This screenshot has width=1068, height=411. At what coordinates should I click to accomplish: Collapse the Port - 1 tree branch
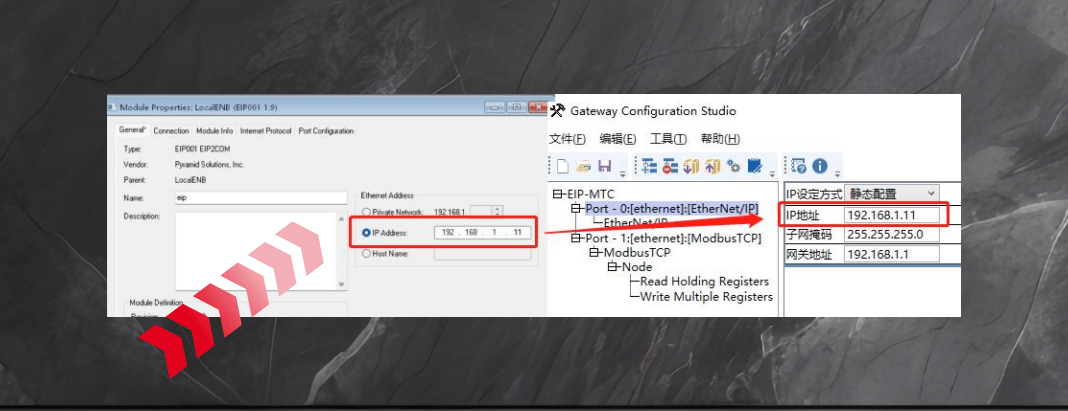[x=576, y=238]
